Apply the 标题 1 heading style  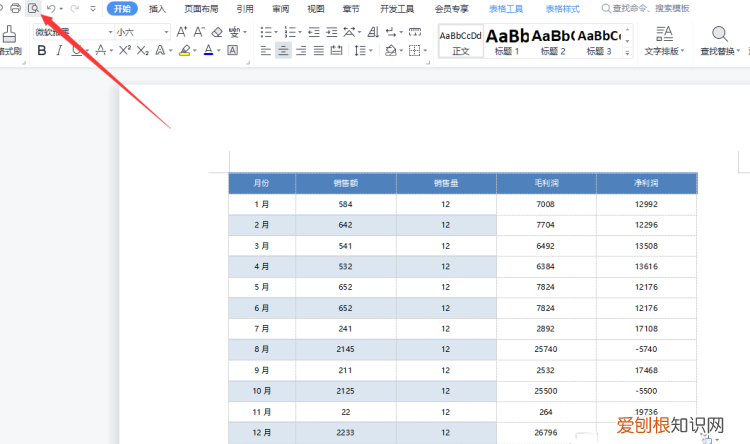click(x=507, y=41)
